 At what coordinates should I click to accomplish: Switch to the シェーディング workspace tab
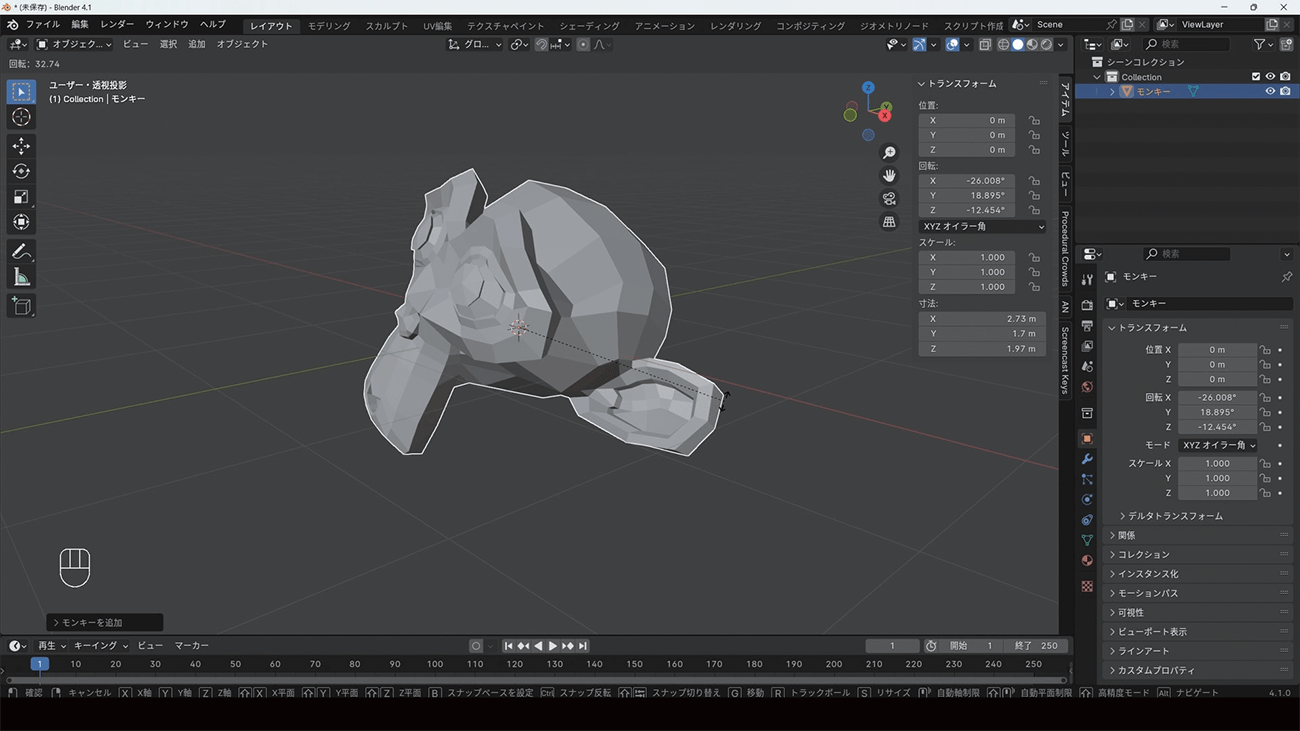(x=589, y=25)
